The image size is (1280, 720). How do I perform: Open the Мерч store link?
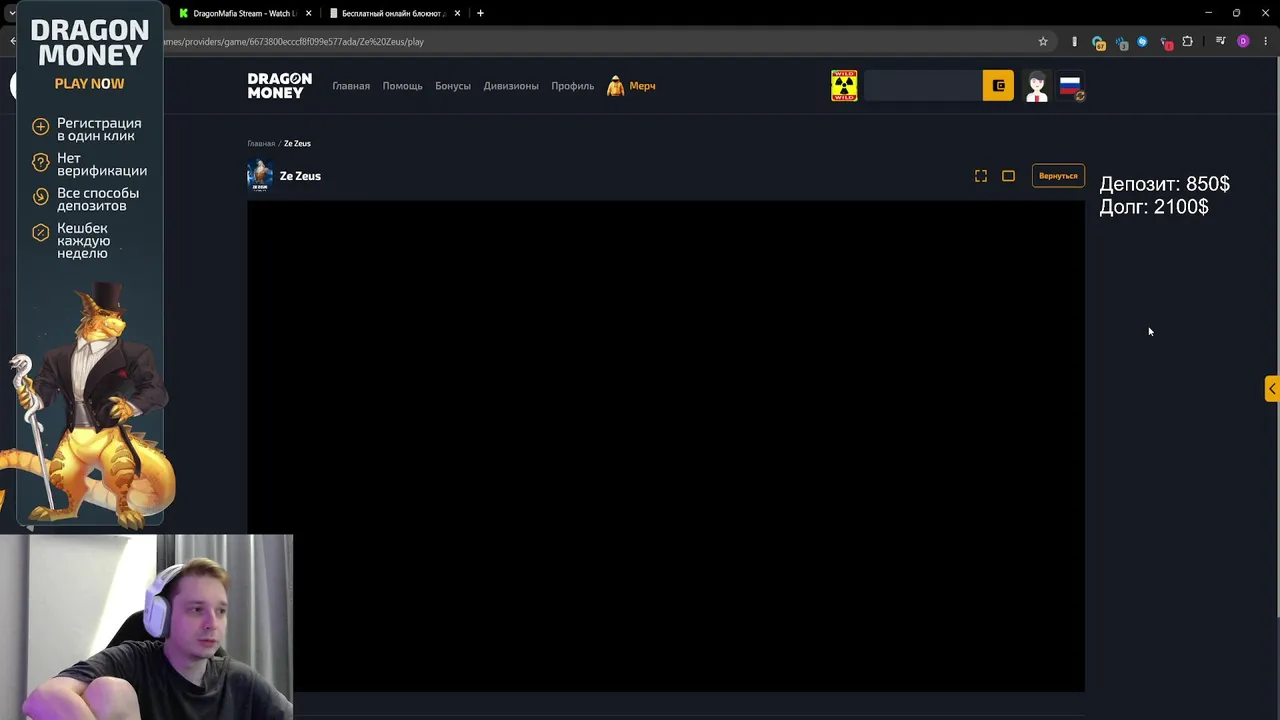click(x=631, y=86)
